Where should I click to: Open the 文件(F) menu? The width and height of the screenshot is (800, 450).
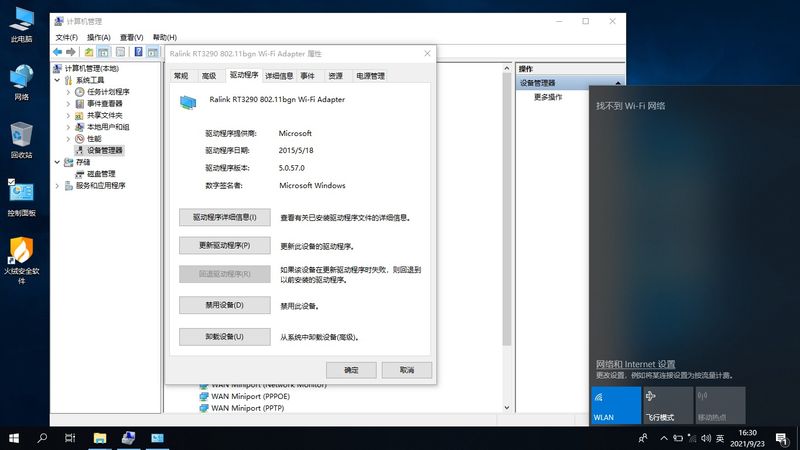pos(66,37)
